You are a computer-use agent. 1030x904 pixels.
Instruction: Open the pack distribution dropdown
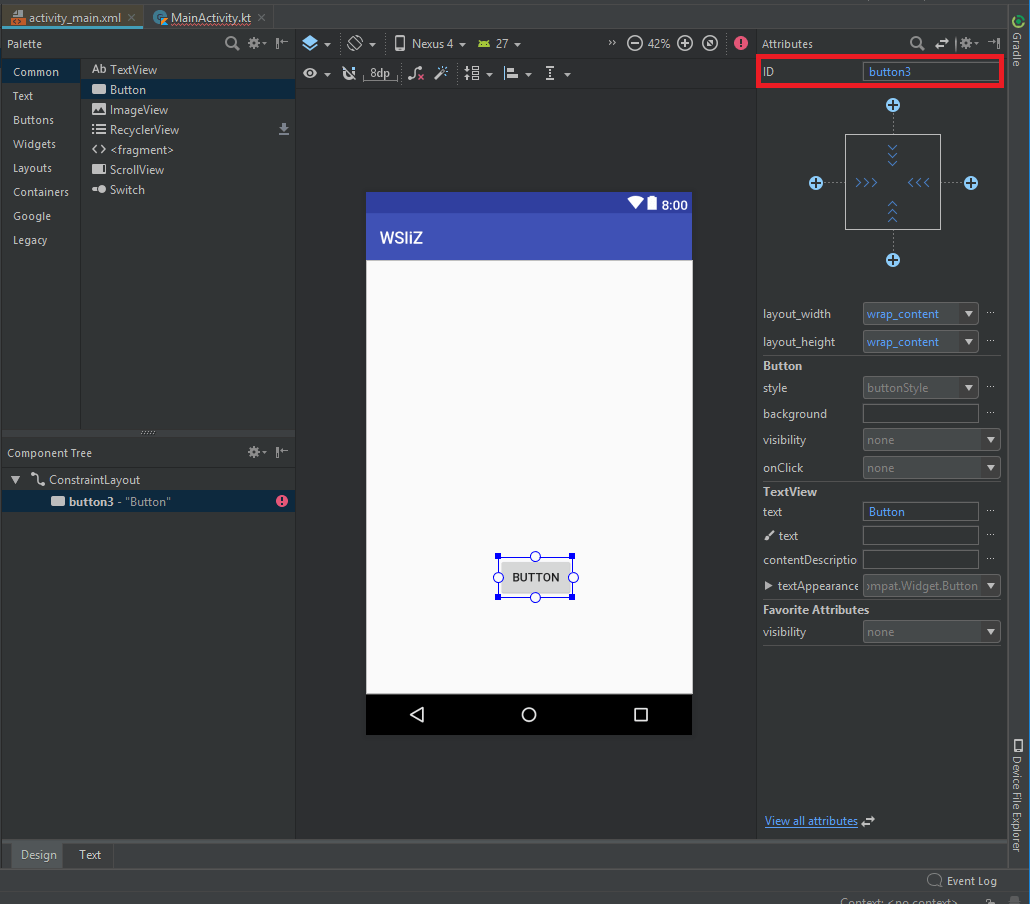coord(478,74)
